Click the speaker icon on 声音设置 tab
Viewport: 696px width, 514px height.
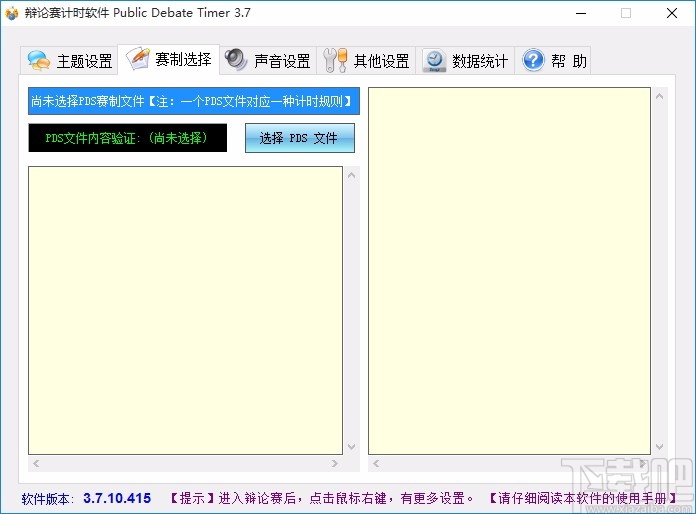(x=236, y=59)
